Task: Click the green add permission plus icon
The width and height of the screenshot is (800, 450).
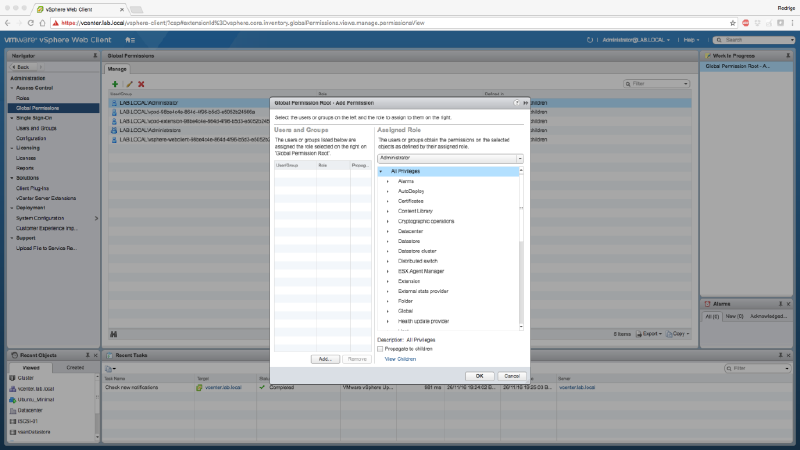Action: pyautogui.click(x=115, y=84)
